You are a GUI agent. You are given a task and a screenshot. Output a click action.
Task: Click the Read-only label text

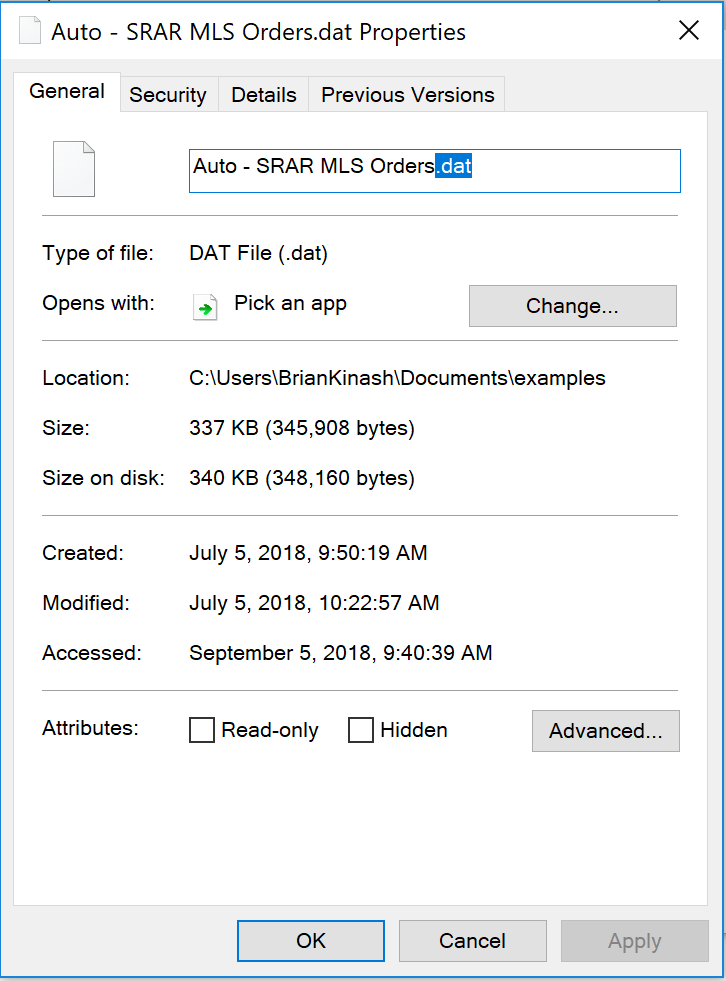[270, 730]
